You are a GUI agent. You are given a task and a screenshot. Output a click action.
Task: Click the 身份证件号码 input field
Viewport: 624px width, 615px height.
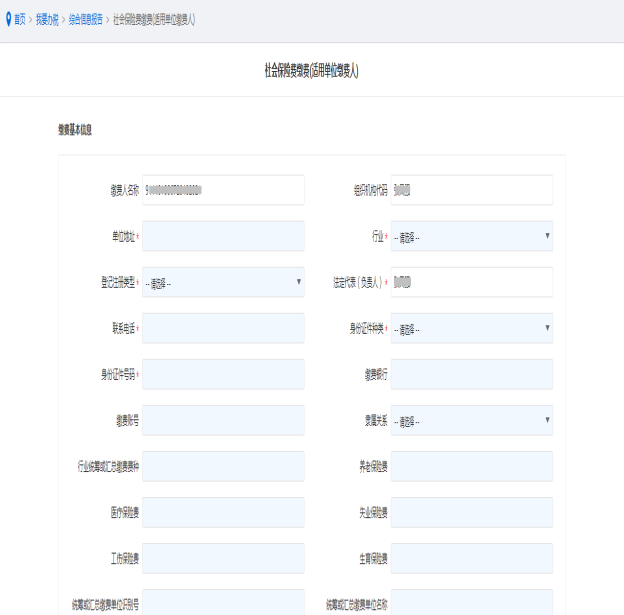tap(223, 374)
